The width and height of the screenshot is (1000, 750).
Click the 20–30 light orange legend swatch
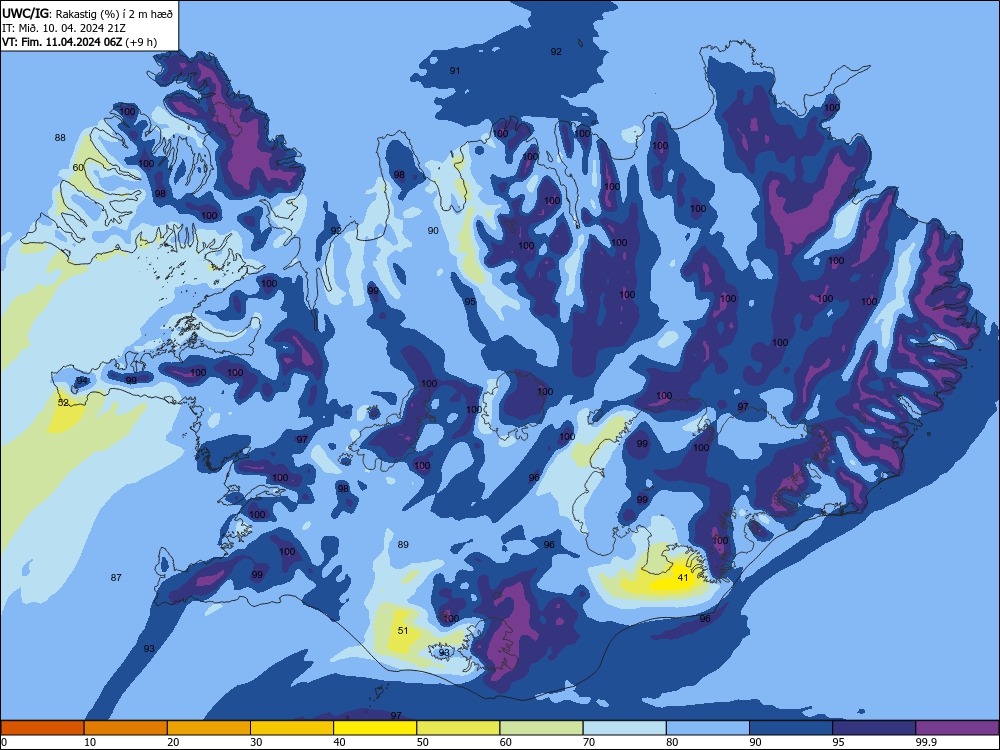[x=209, y=728]
